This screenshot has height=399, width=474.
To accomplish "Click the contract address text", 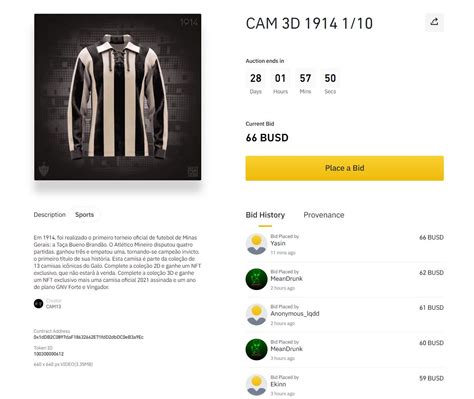I will pyautogui.click(x=88, y=337).
